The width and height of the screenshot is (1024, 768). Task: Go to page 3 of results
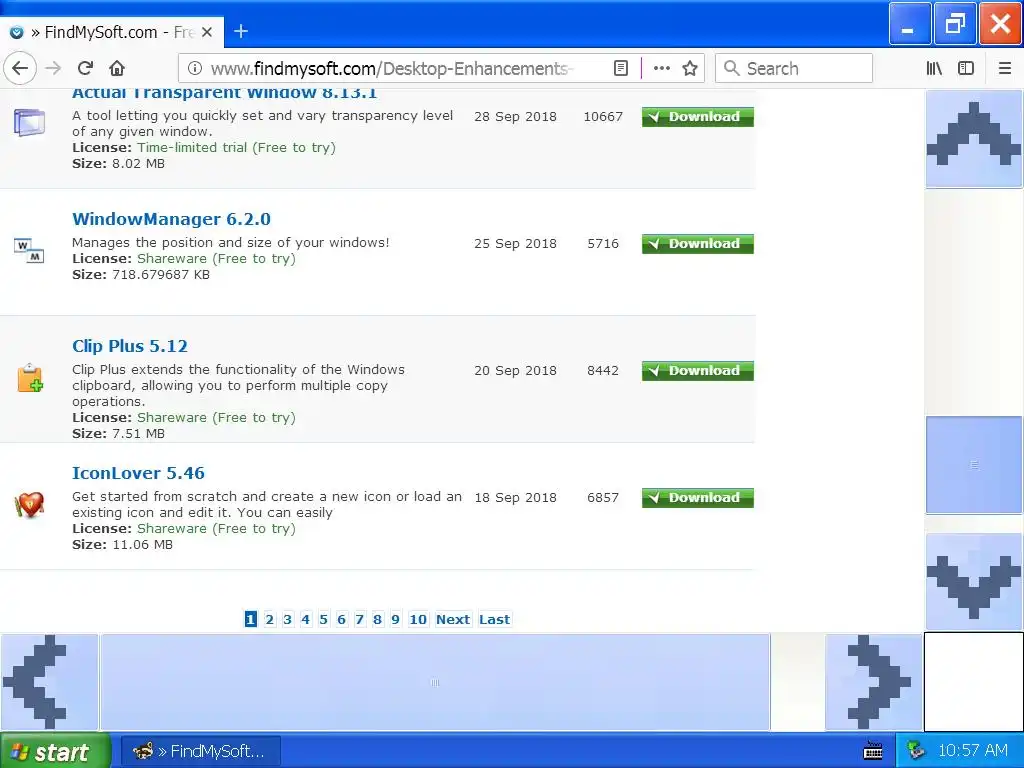(x=287, y=619)
